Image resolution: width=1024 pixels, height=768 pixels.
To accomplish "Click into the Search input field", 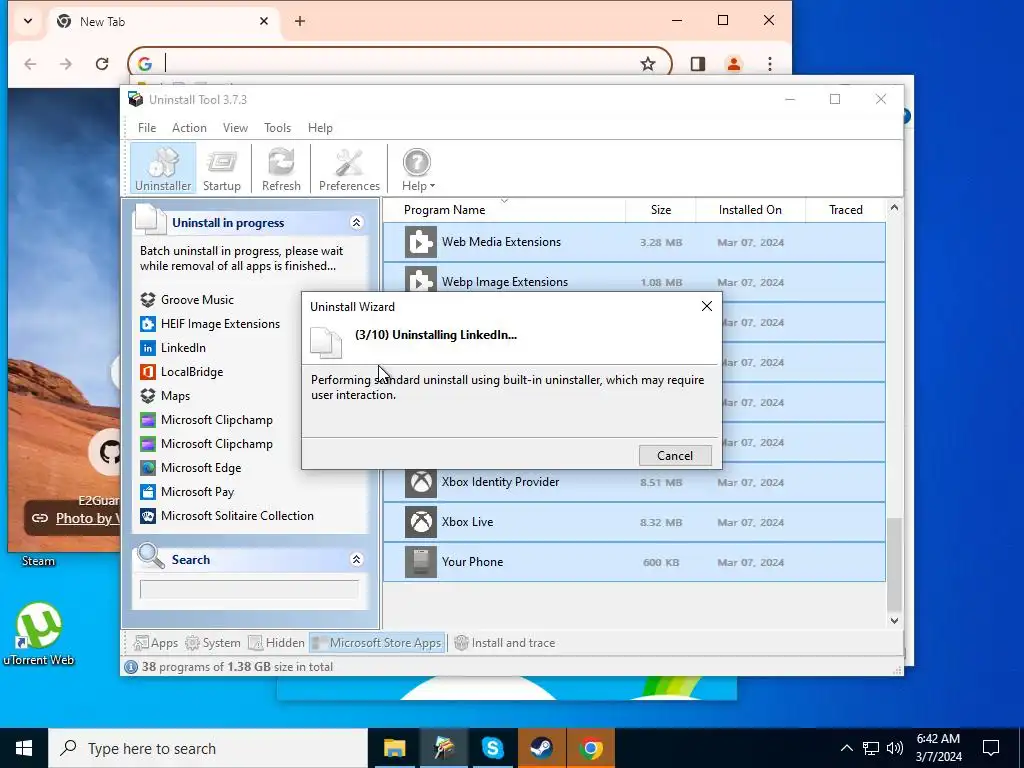I will click(249, 589).
